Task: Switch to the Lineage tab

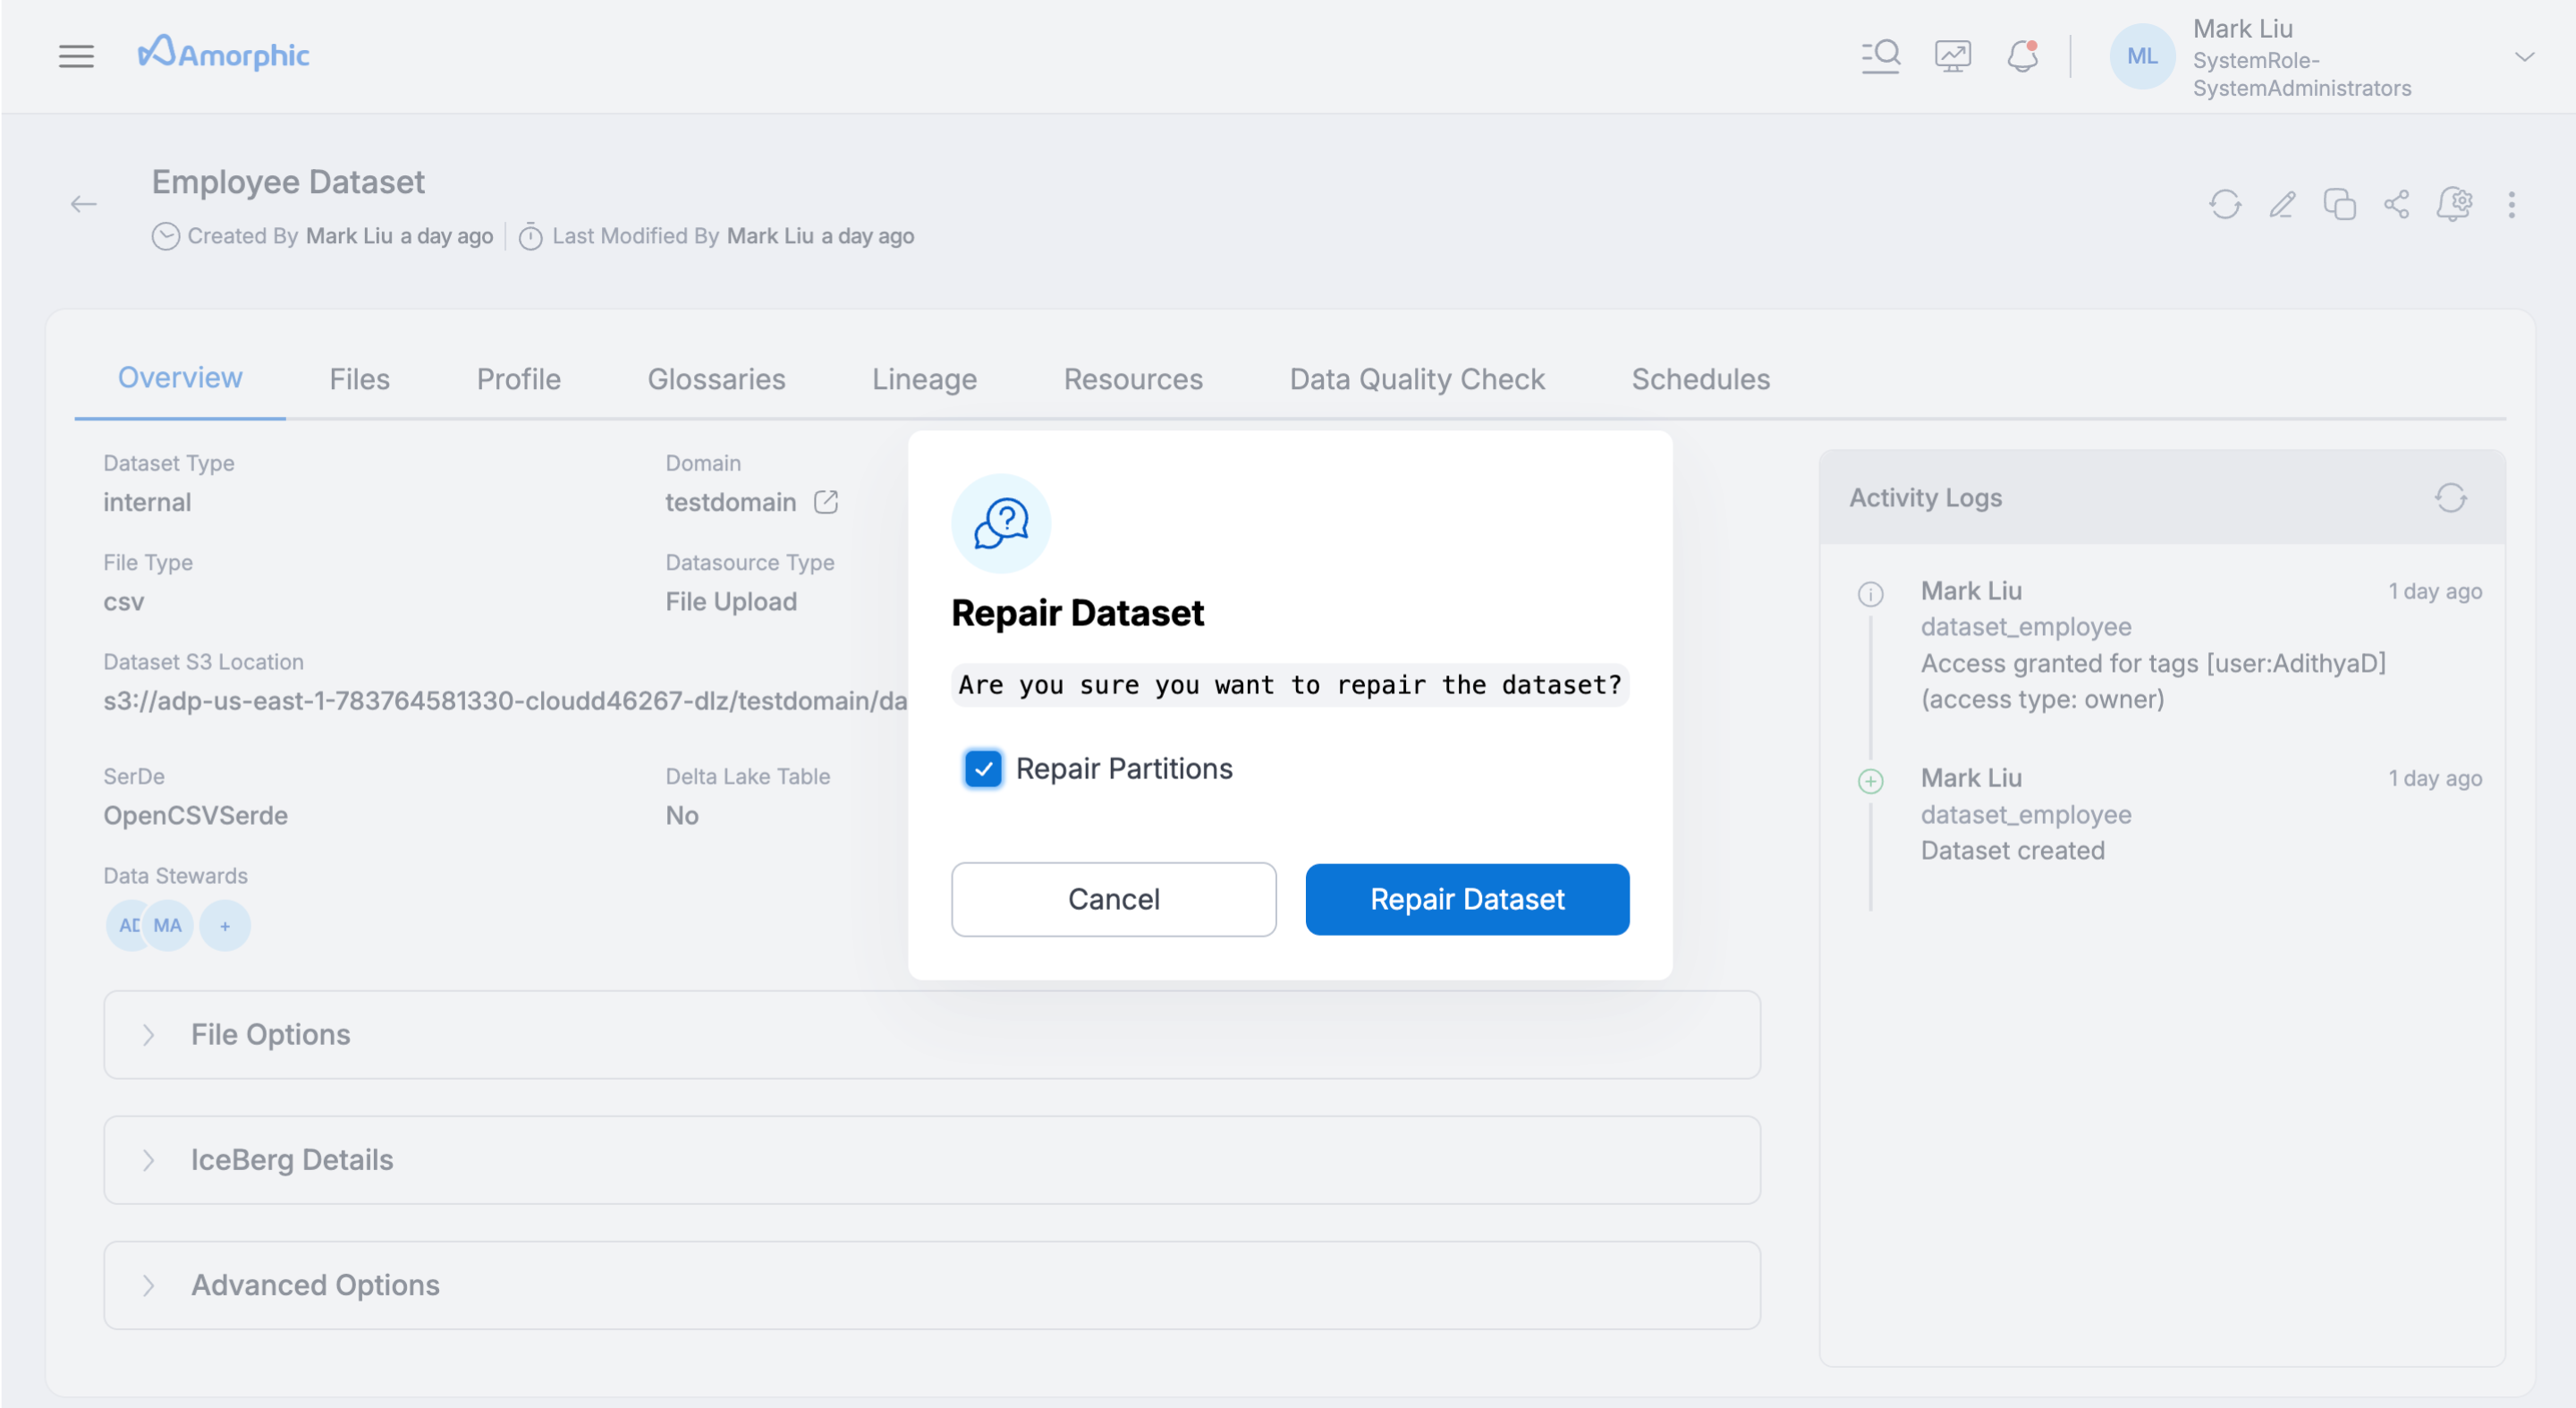Action: point(924,379)
